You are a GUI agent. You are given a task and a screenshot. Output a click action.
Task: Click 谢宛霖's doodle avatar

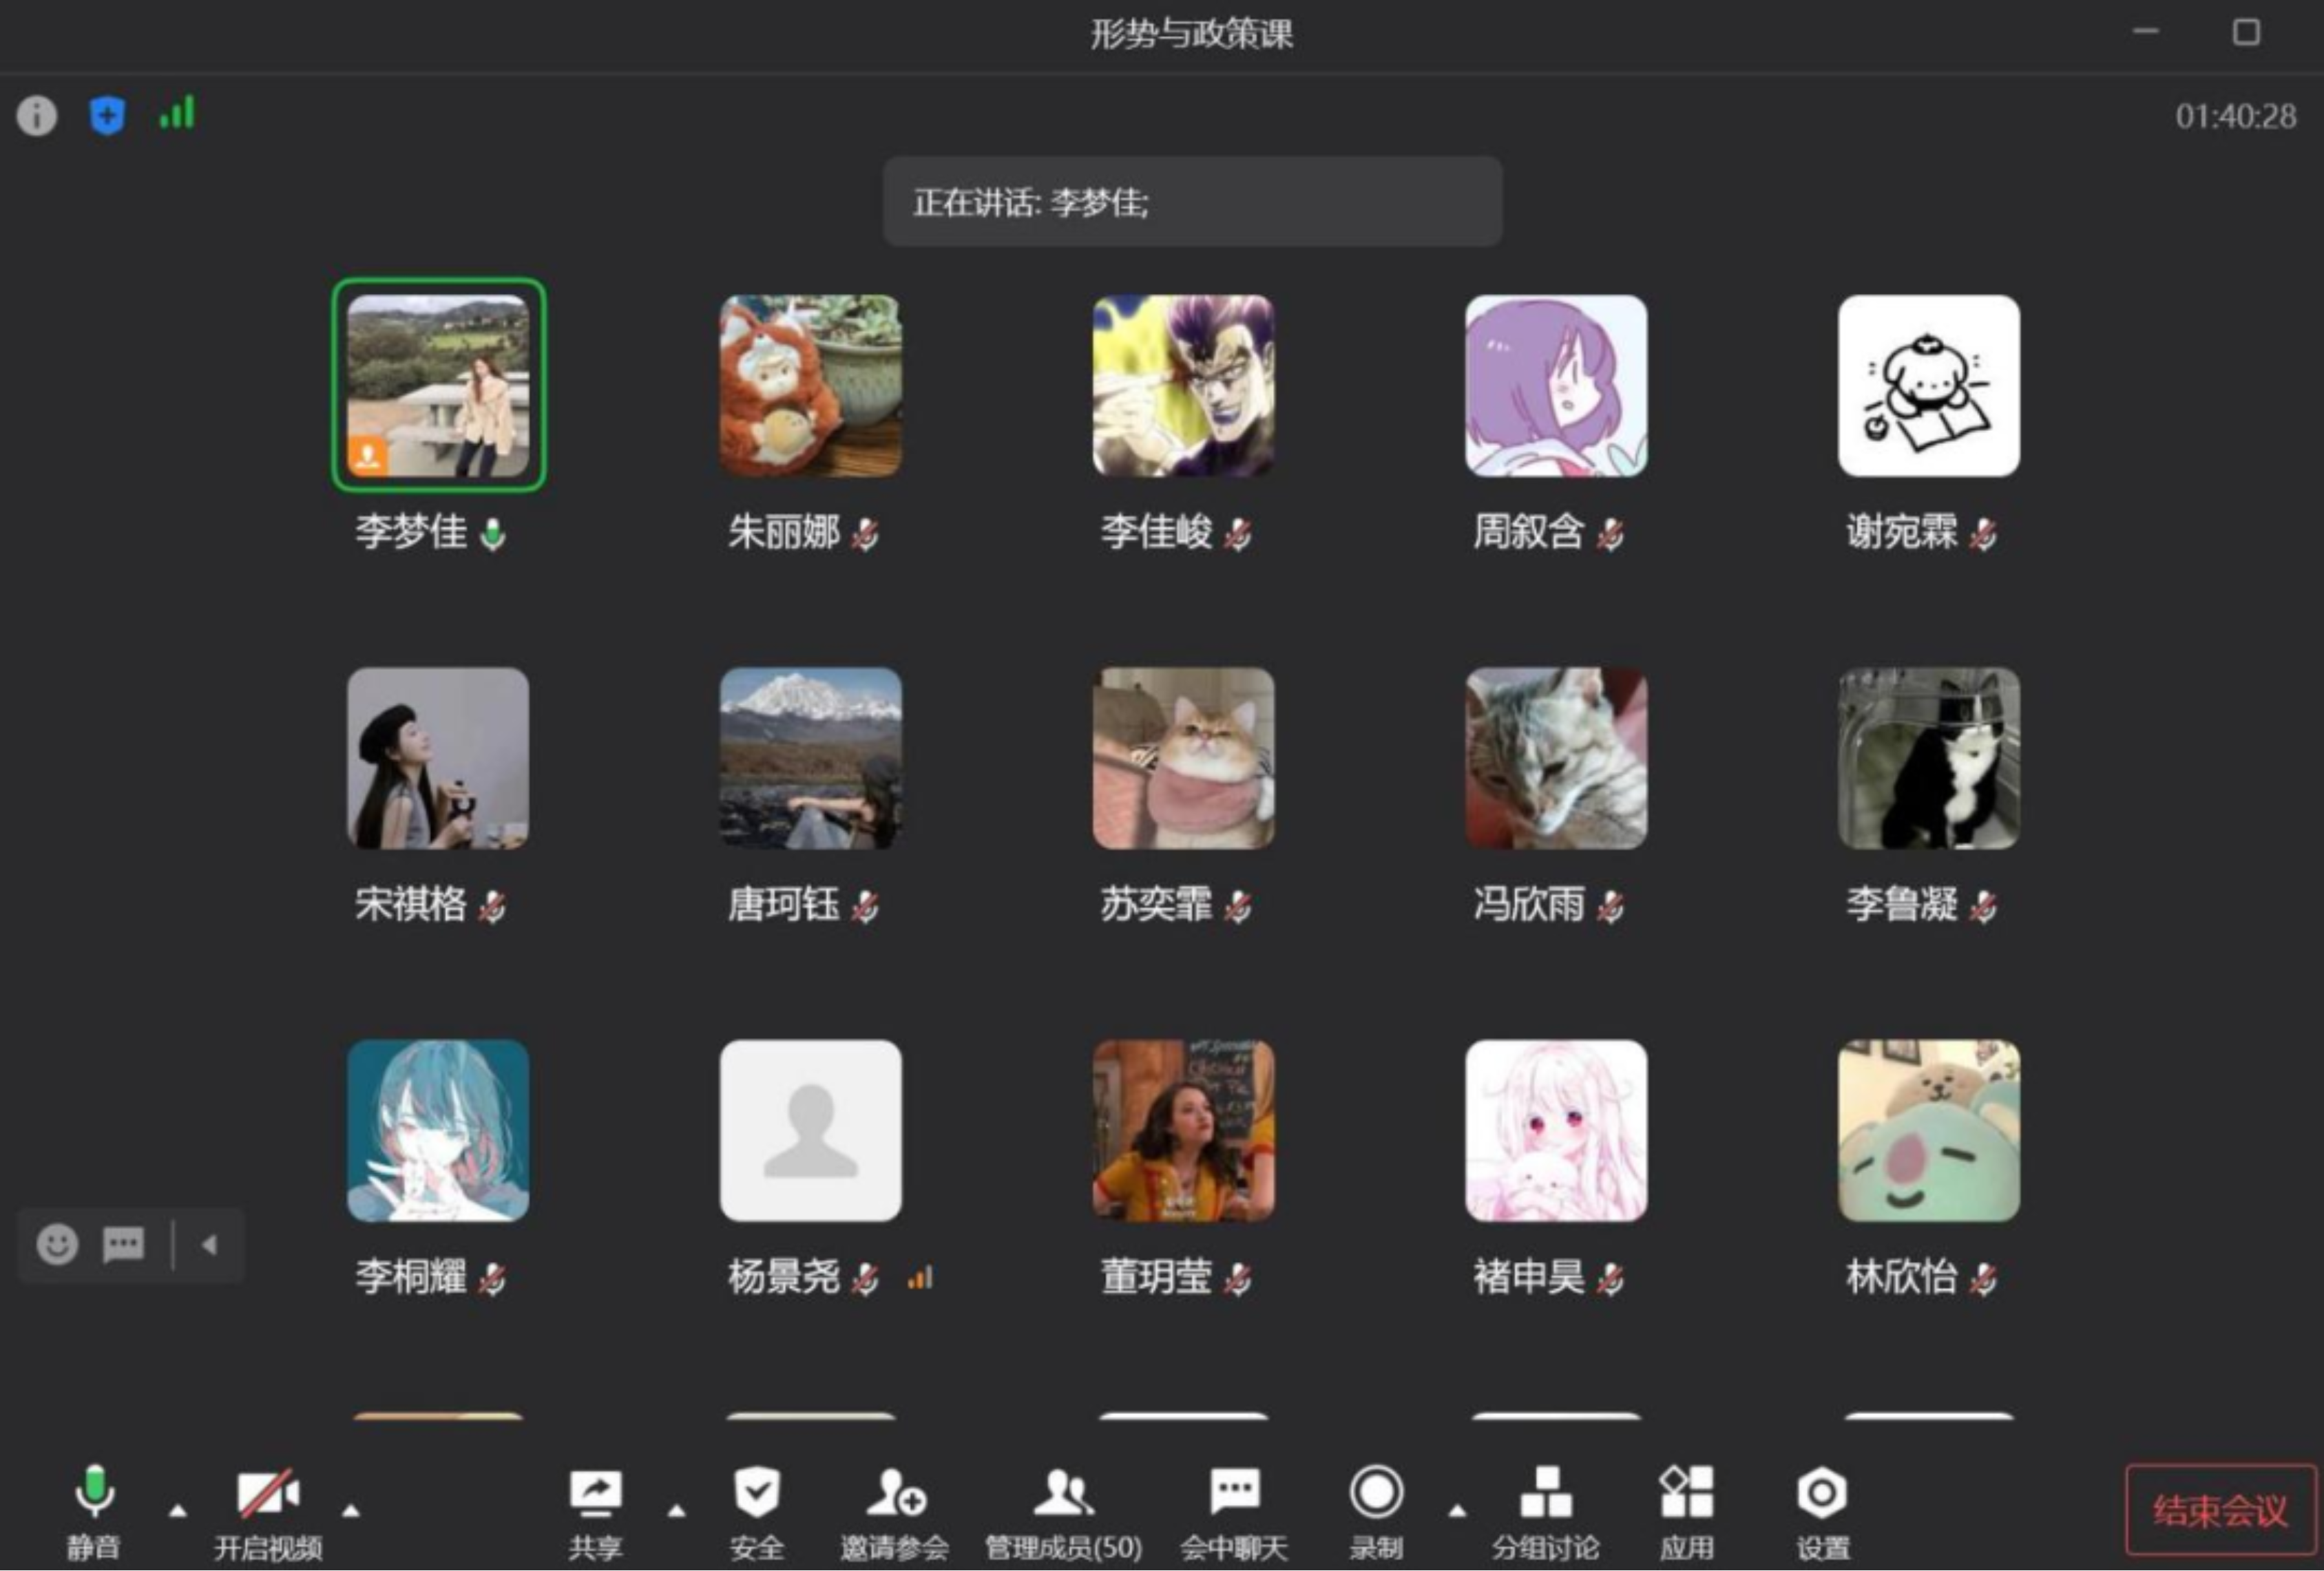point(1929,385)
